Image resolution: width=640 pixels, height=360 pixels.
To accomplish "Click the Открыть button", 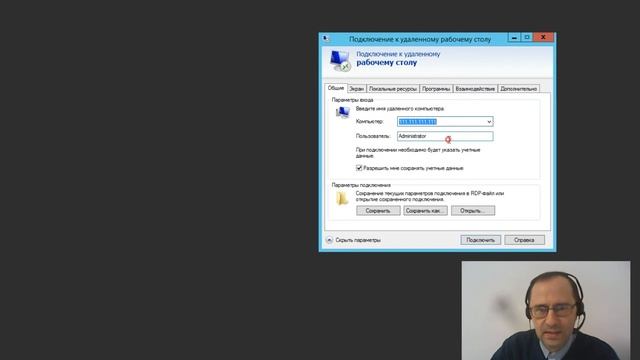I will [x=473, y=211].
